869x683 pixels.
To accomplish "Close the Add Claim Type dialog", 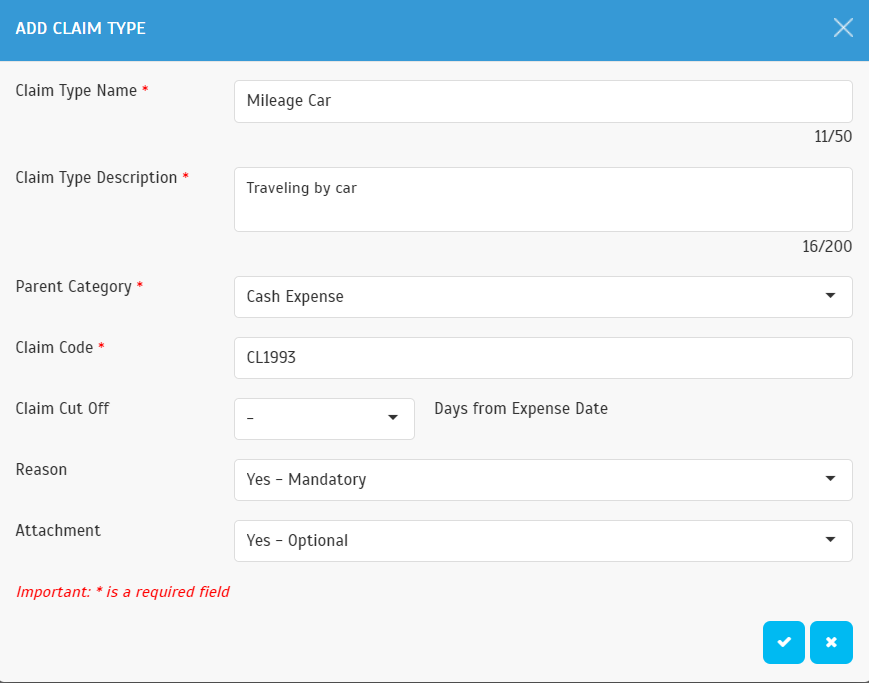I will (843, 28).
